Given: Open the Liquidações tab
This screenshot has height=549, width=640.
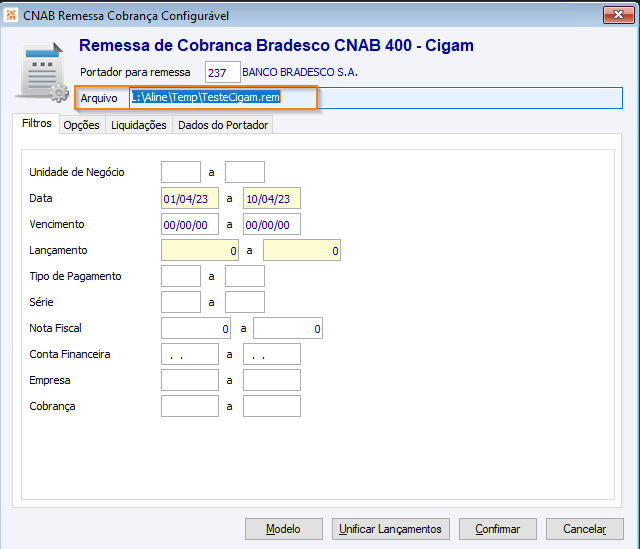Looking at the screenshot, I should pos(138,125).
